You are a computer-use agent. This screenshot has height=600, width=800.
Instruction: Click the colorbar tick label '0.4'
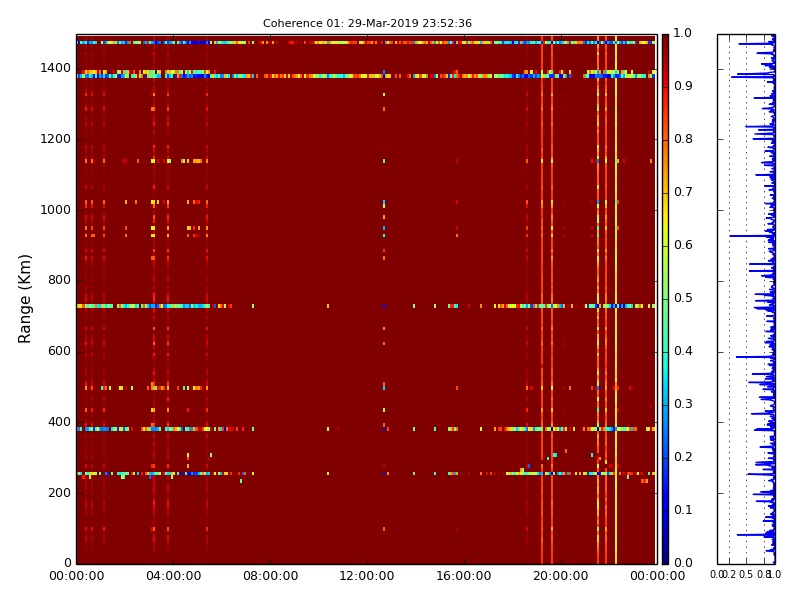(683, 351)
